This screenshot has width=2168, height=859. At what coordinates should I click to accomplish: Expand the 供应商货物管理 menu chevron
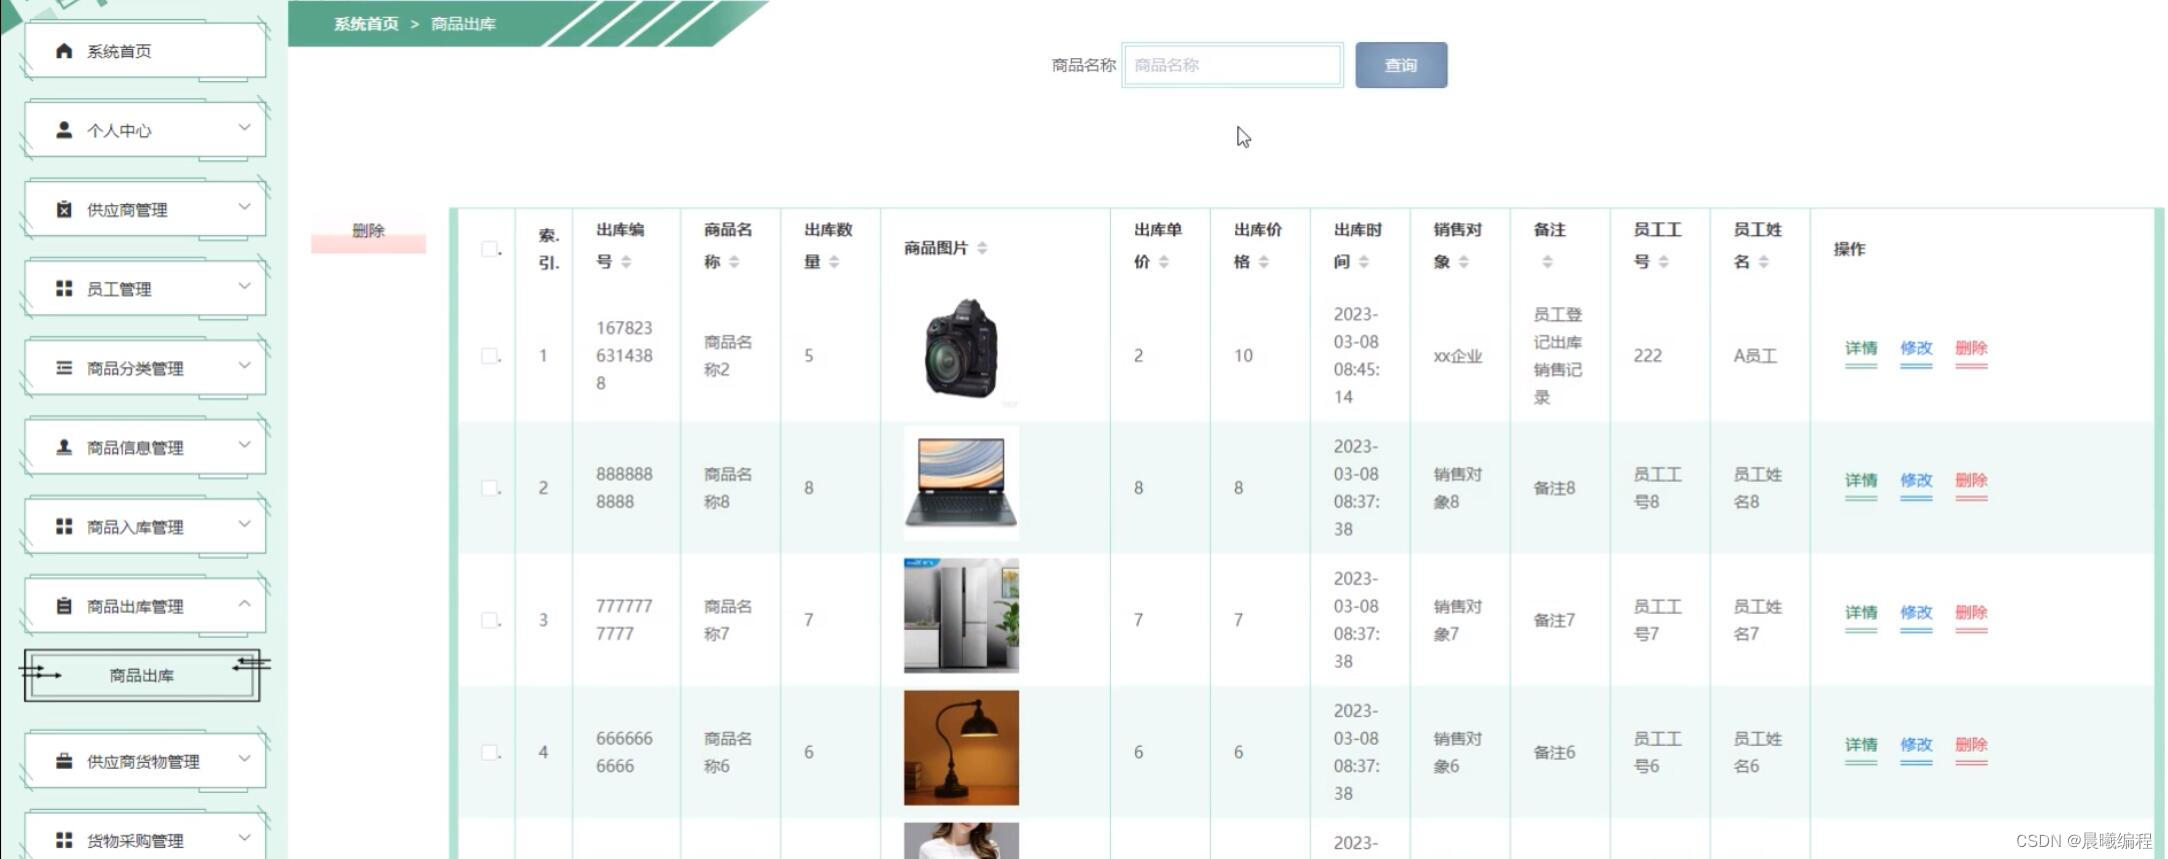click(244, 758)
